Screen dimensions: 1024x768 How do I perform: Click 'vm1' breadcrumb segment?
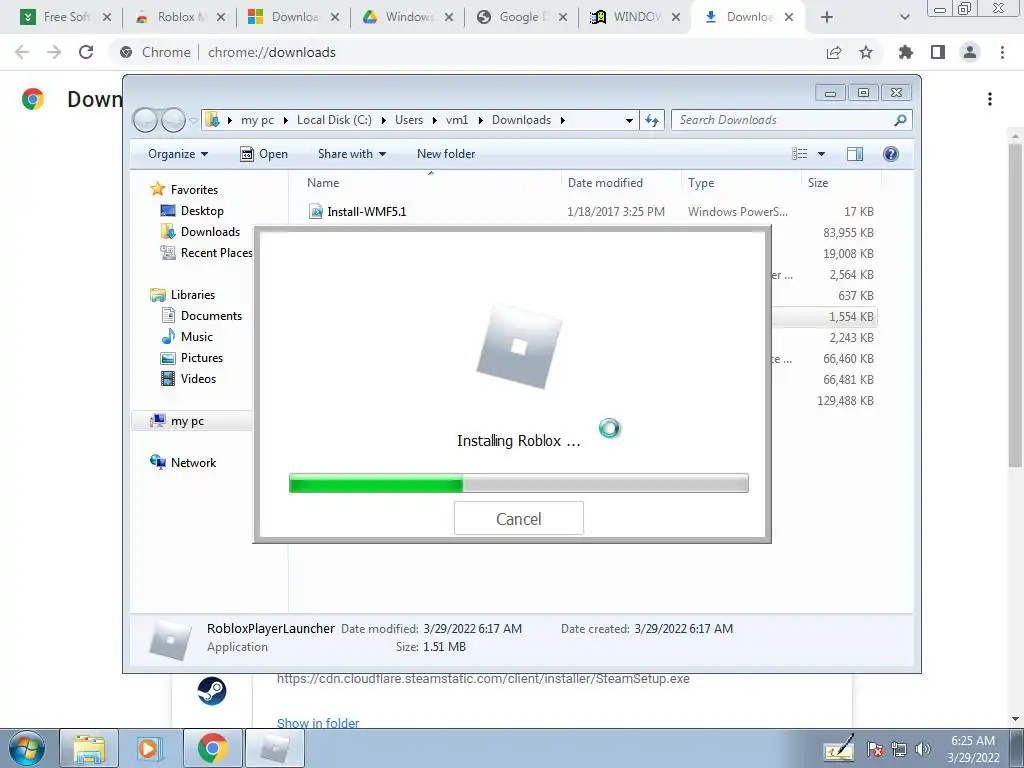point(457,120)
